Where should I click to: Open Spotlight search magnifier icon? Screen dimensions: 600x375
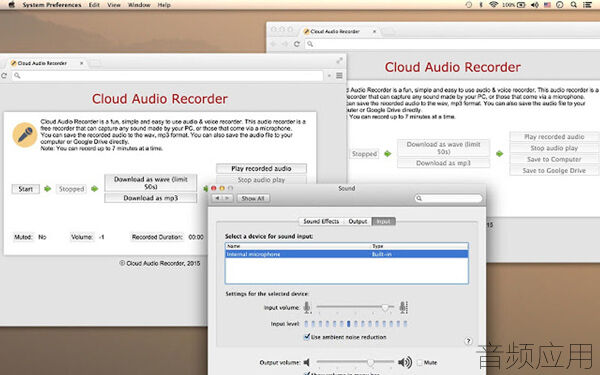pos(574,5)
